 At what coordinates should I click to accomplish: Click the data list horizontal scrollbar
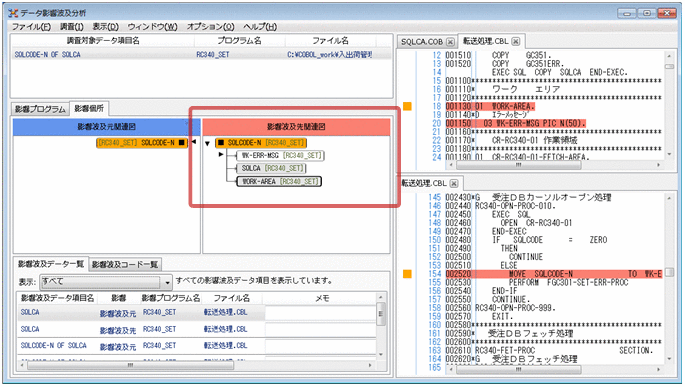click(131, 365)
